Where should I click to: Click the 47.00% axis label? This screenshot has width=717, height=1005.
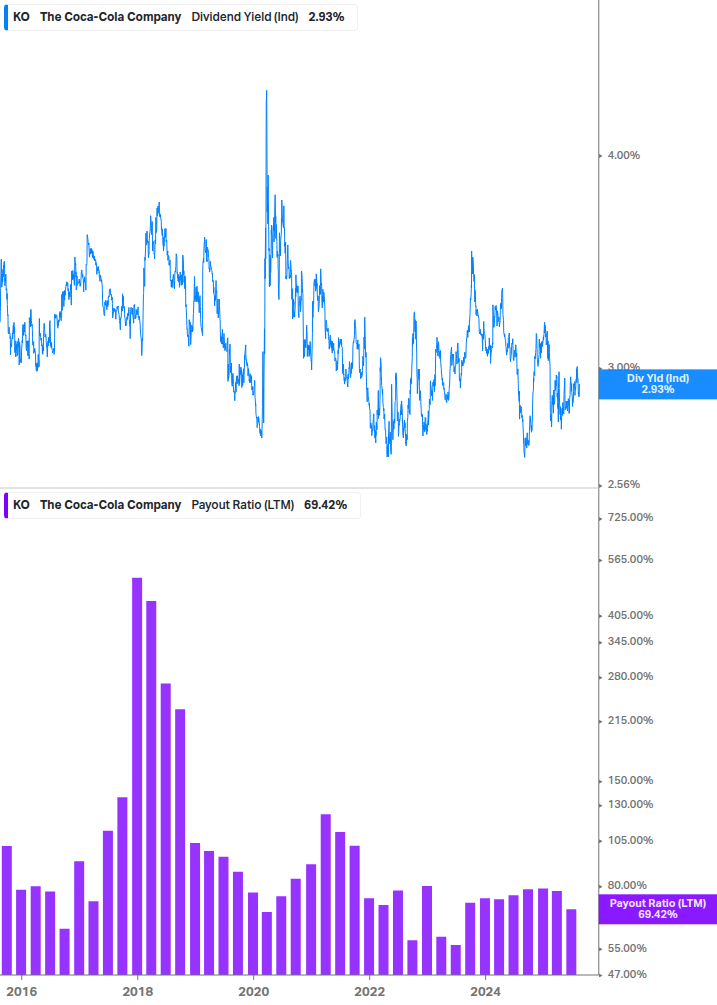(627, 974)
